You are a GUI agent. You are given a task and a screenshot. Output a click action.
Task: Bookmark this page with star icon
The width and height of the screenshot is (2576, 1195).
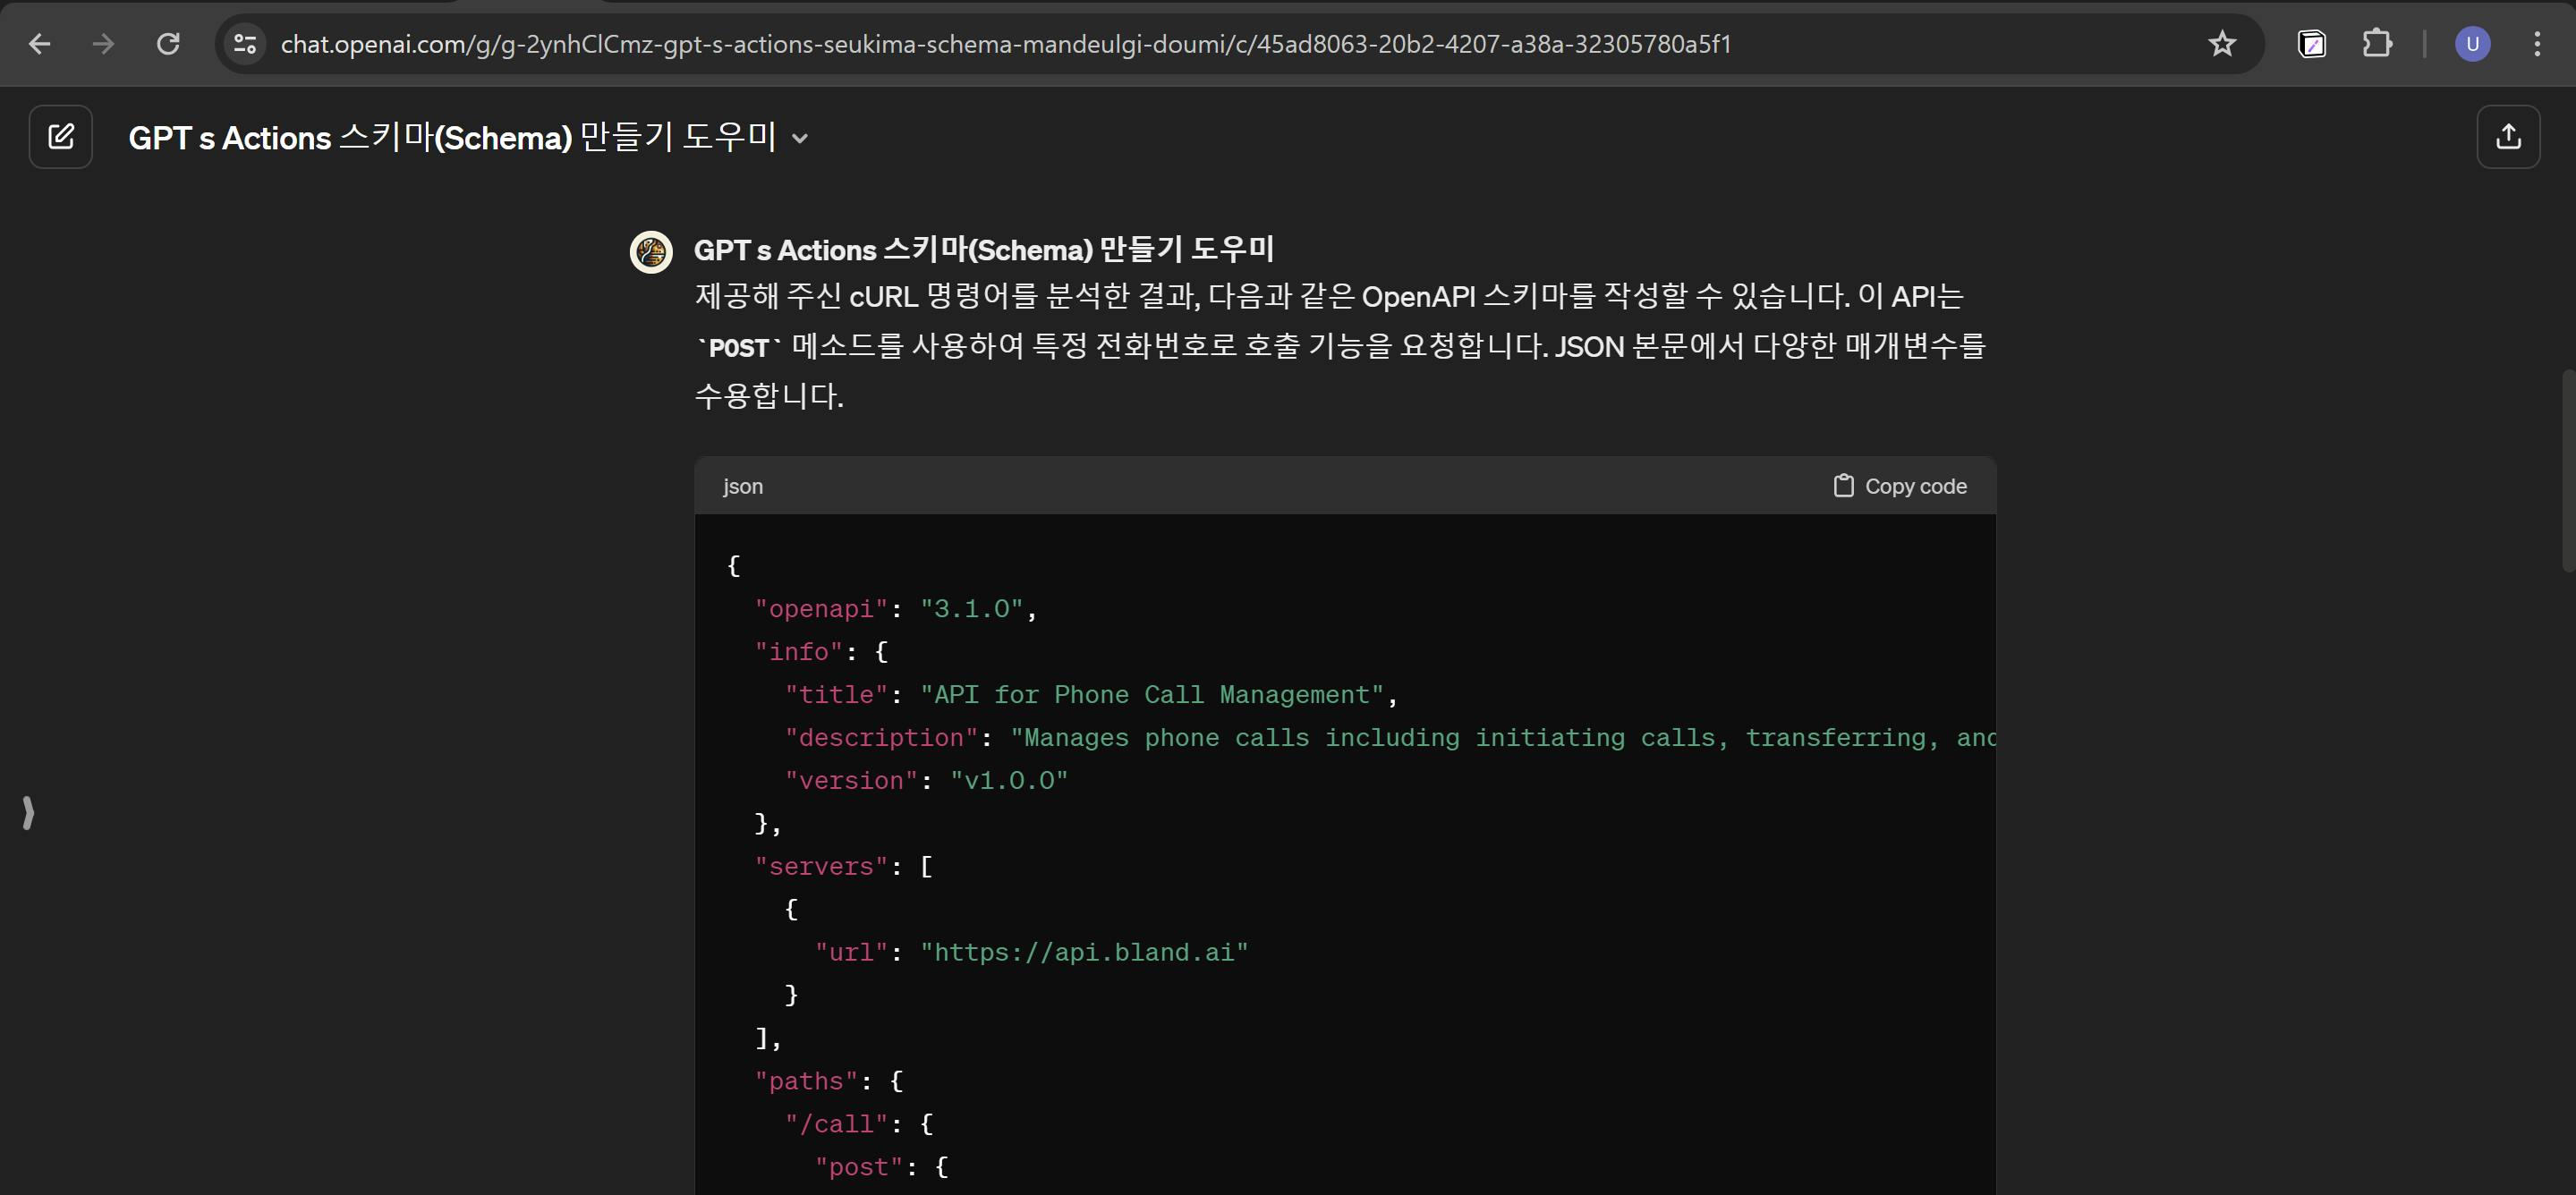[2221, 44]
